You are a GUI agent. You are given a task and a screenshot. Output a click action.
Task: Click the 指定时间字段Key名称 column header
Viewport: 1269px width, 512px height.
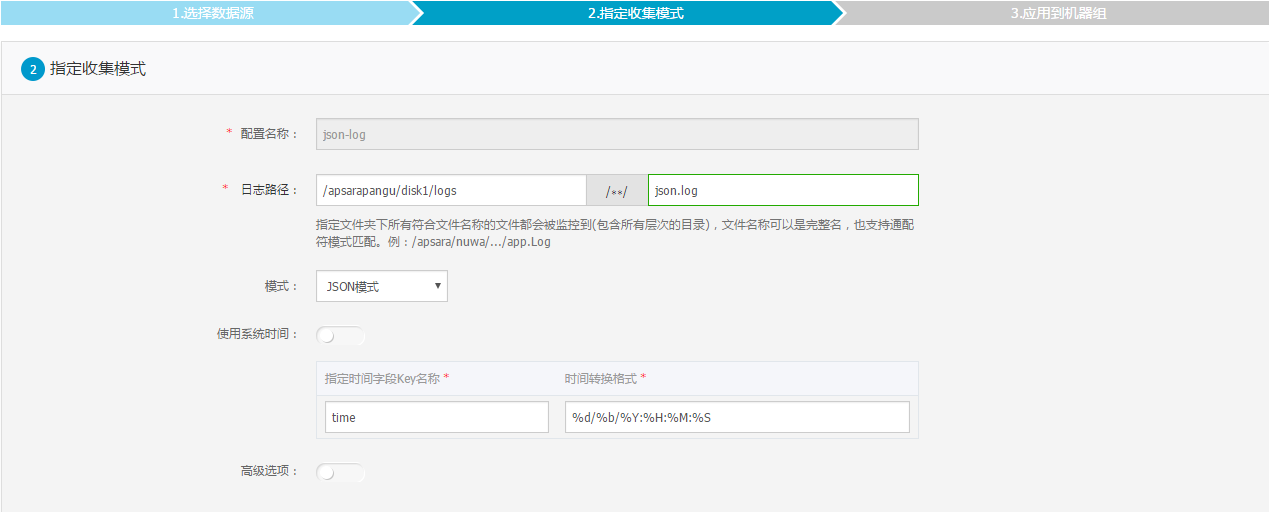pyautogui.click(x=387, y=378)
